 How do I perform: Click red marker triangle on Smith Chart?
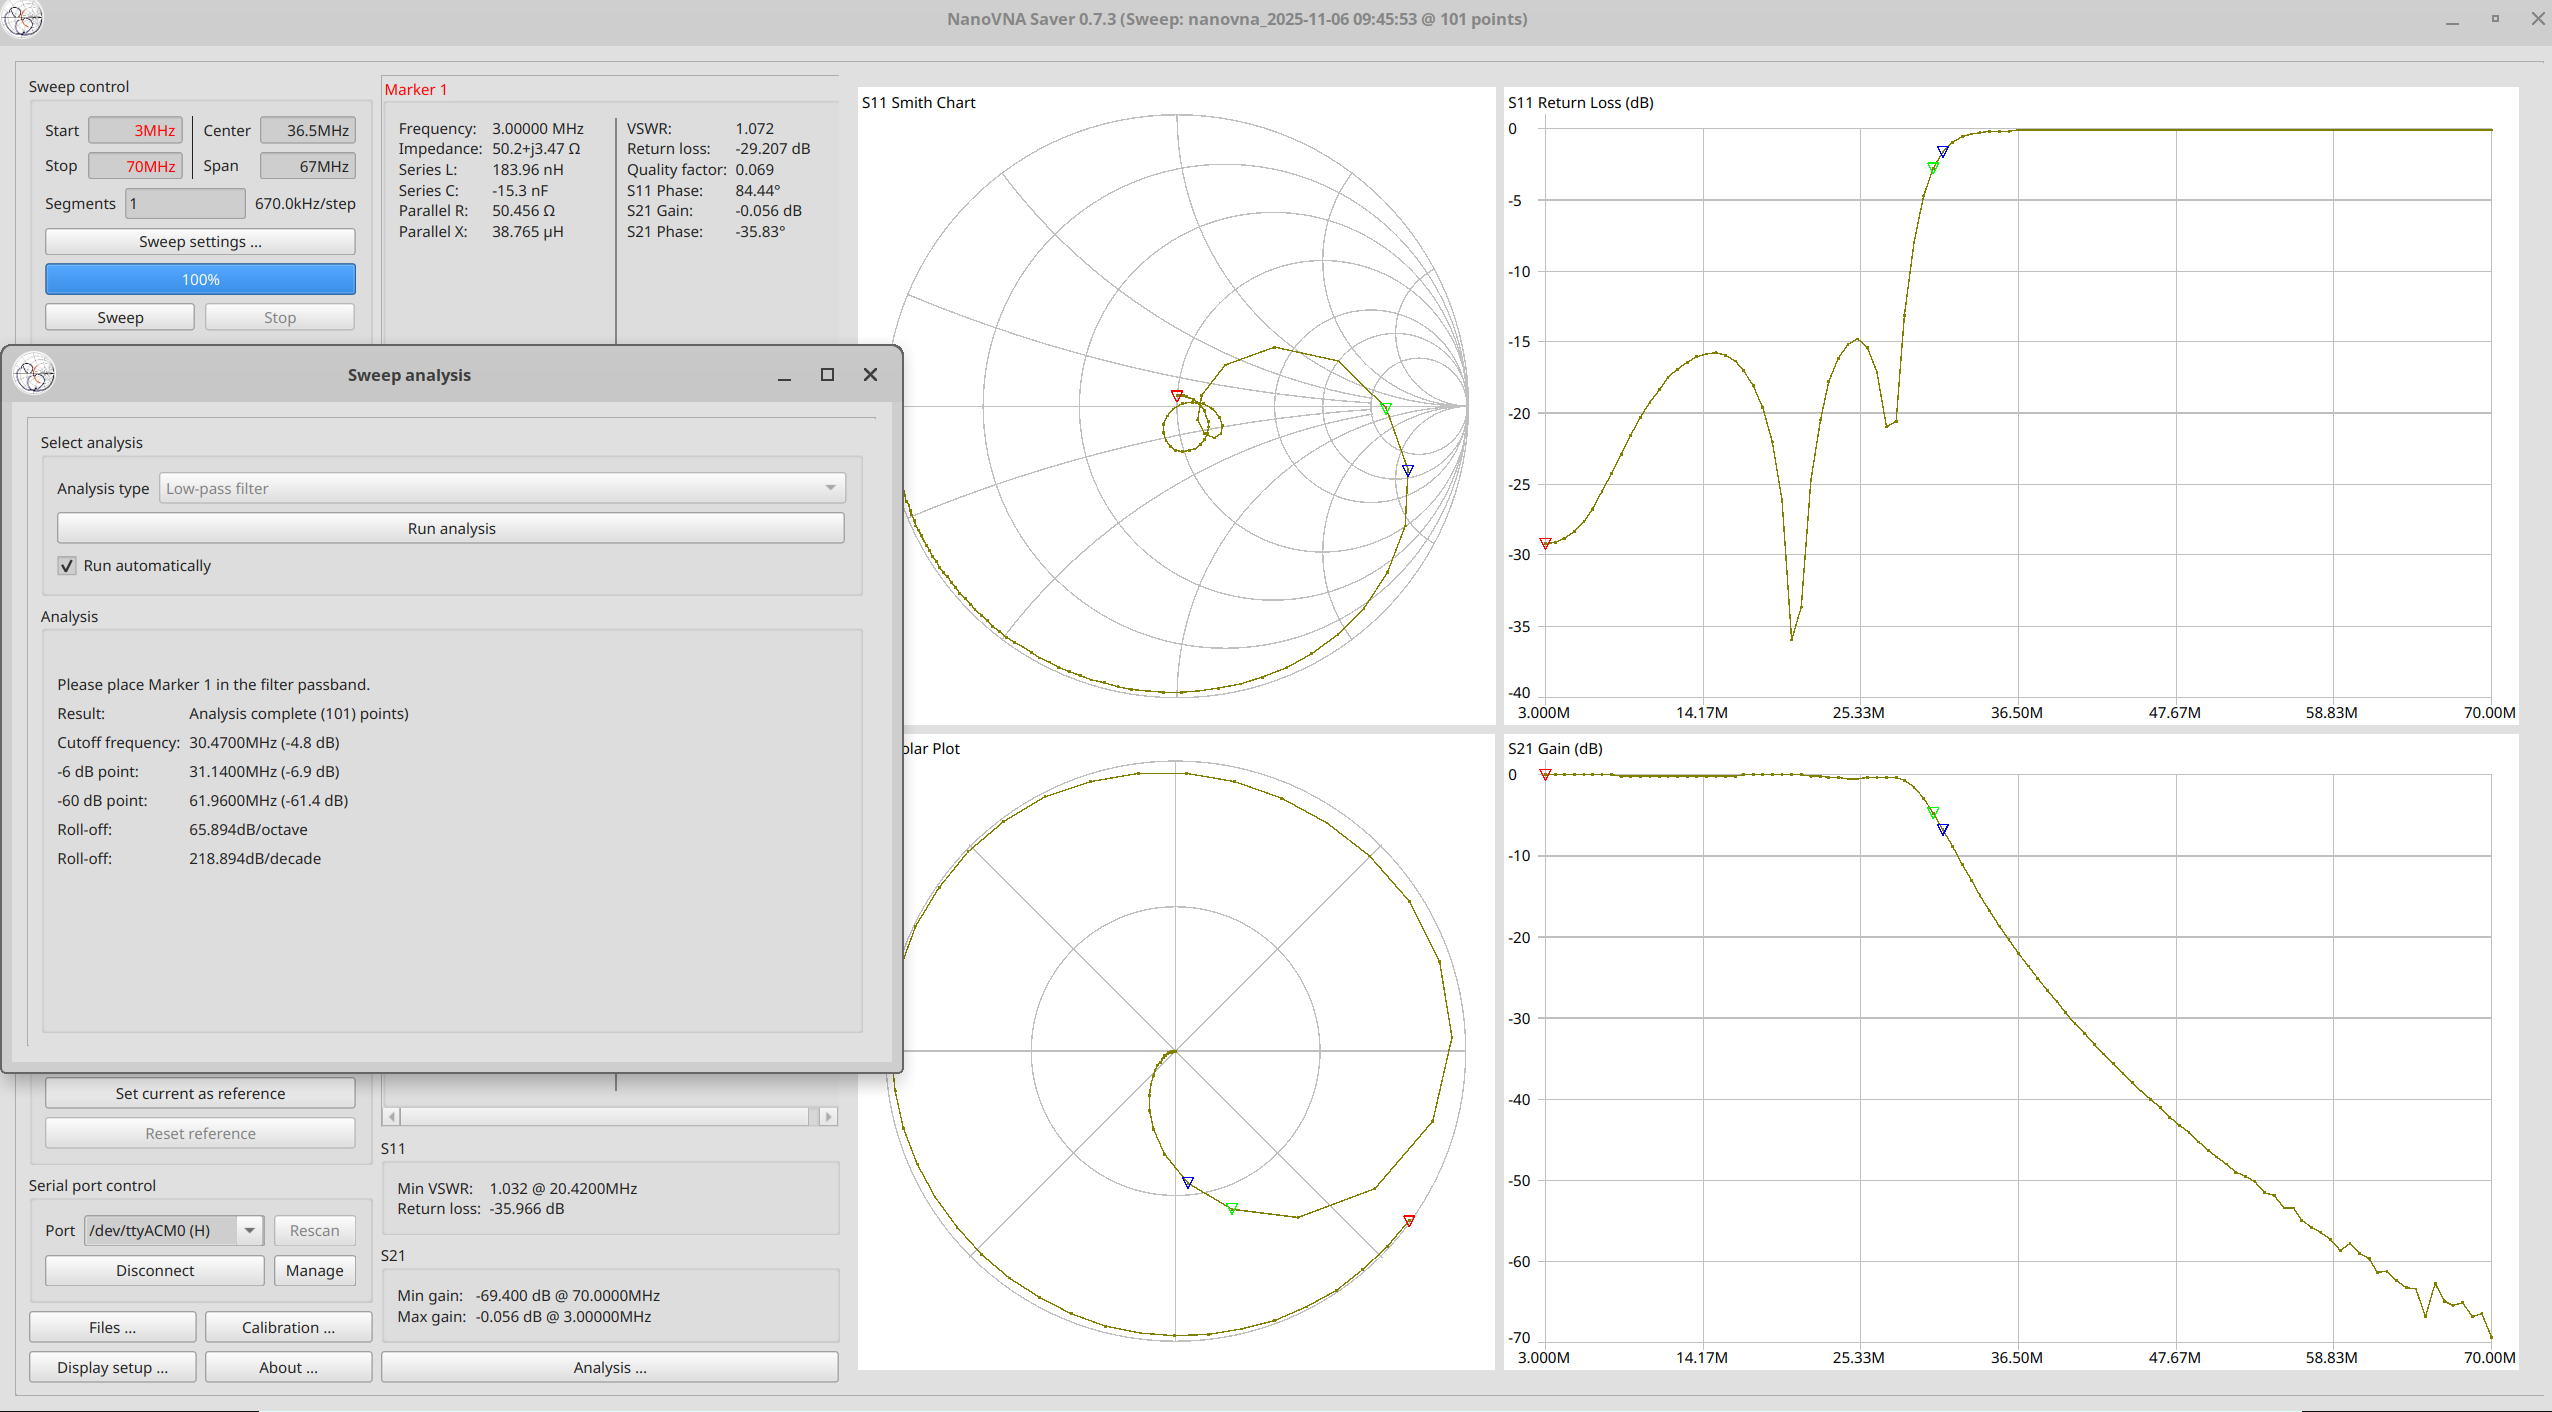(1177, 396)
